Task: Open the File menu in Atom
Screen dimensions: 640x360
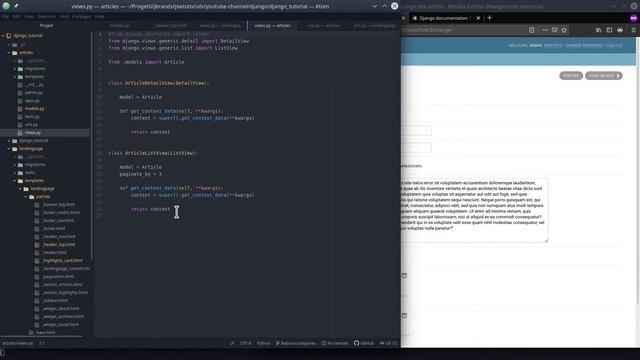Action: tap(5, 17)
